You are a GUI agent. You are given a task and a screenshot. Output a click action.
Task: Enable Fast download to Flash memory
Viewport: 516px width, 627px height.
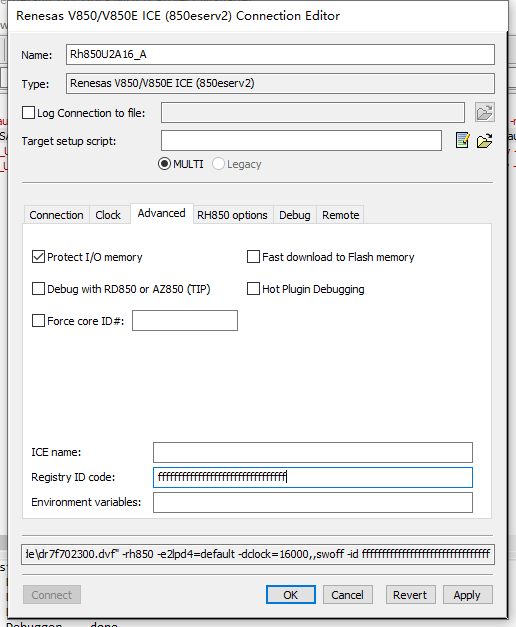[x=253, y=257]
